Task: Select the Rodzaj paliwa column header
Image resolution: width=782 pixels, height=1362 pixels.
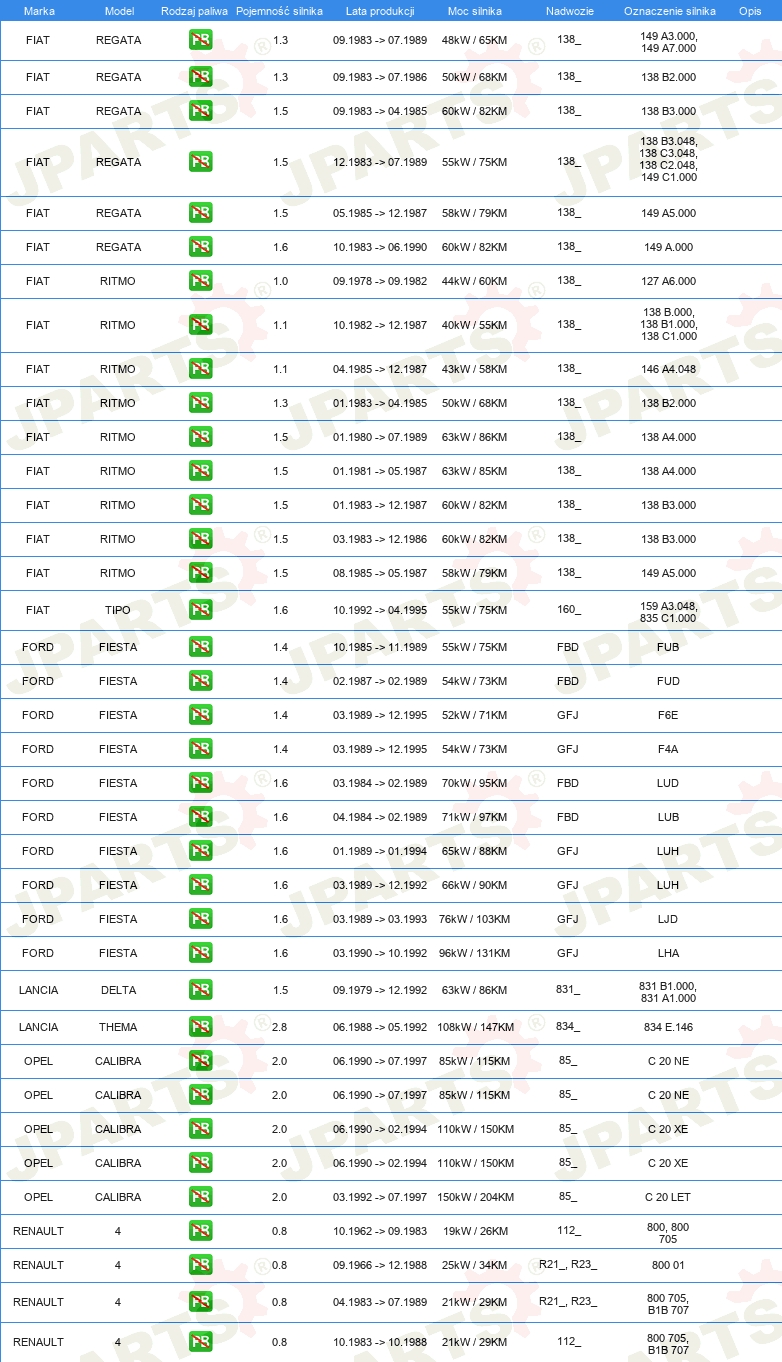Action: [x=194, y=11]
